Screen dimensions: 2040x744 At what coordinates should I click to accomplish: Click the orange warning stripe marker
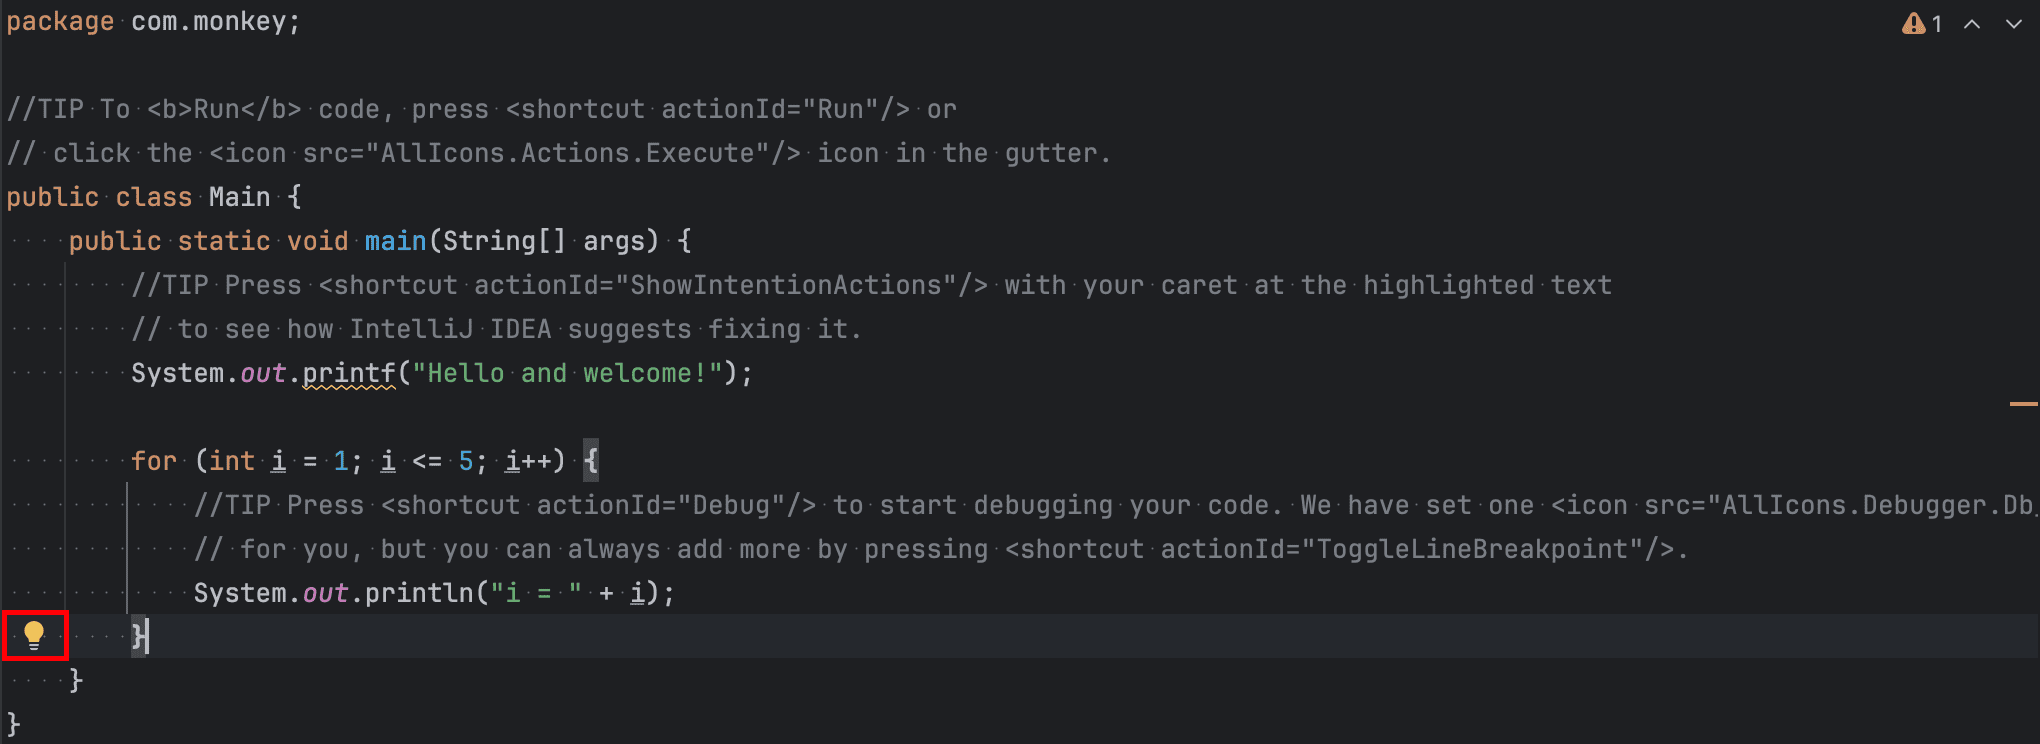(x=2023, y=404)
